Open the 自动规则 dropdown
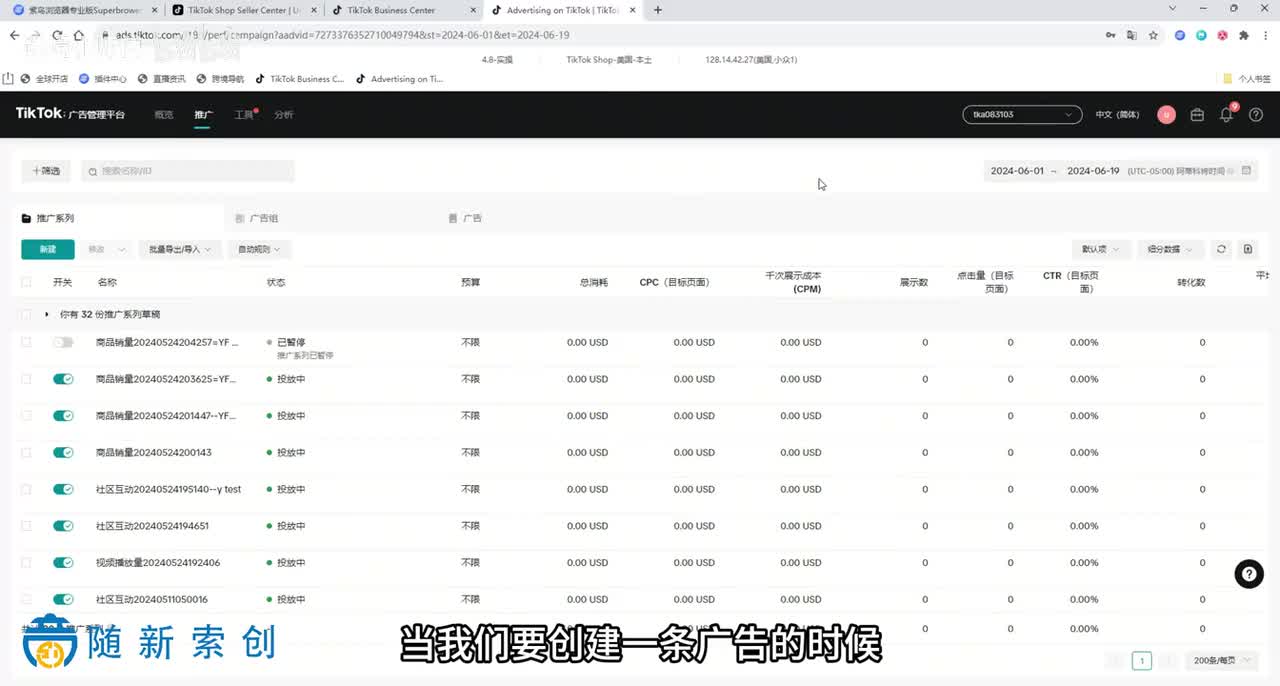Image resolution: width=1280 pixels, height=686 pixels. click(x=259, y=249)
